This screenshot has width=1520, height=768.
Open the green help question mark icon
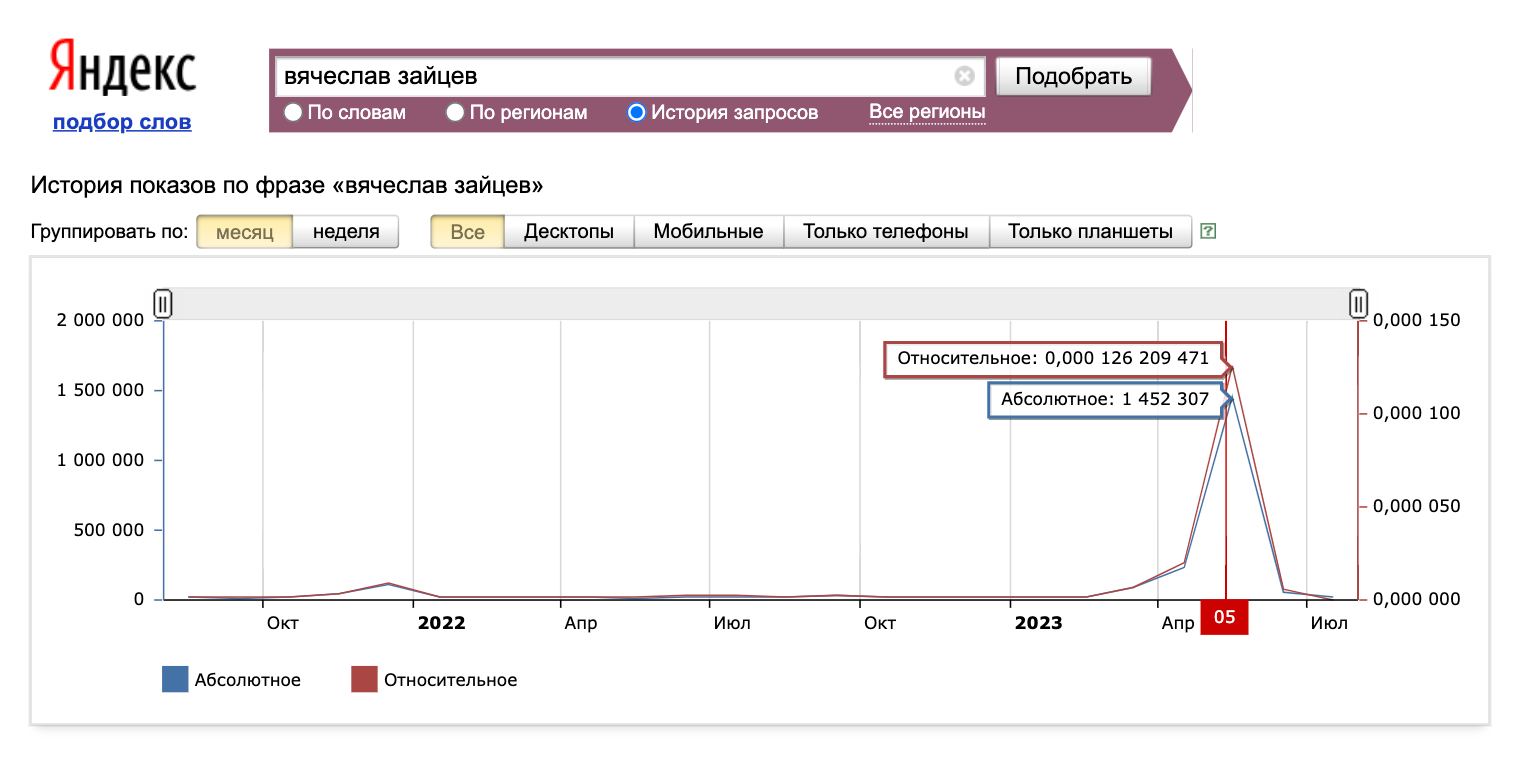click(1208, 231)
